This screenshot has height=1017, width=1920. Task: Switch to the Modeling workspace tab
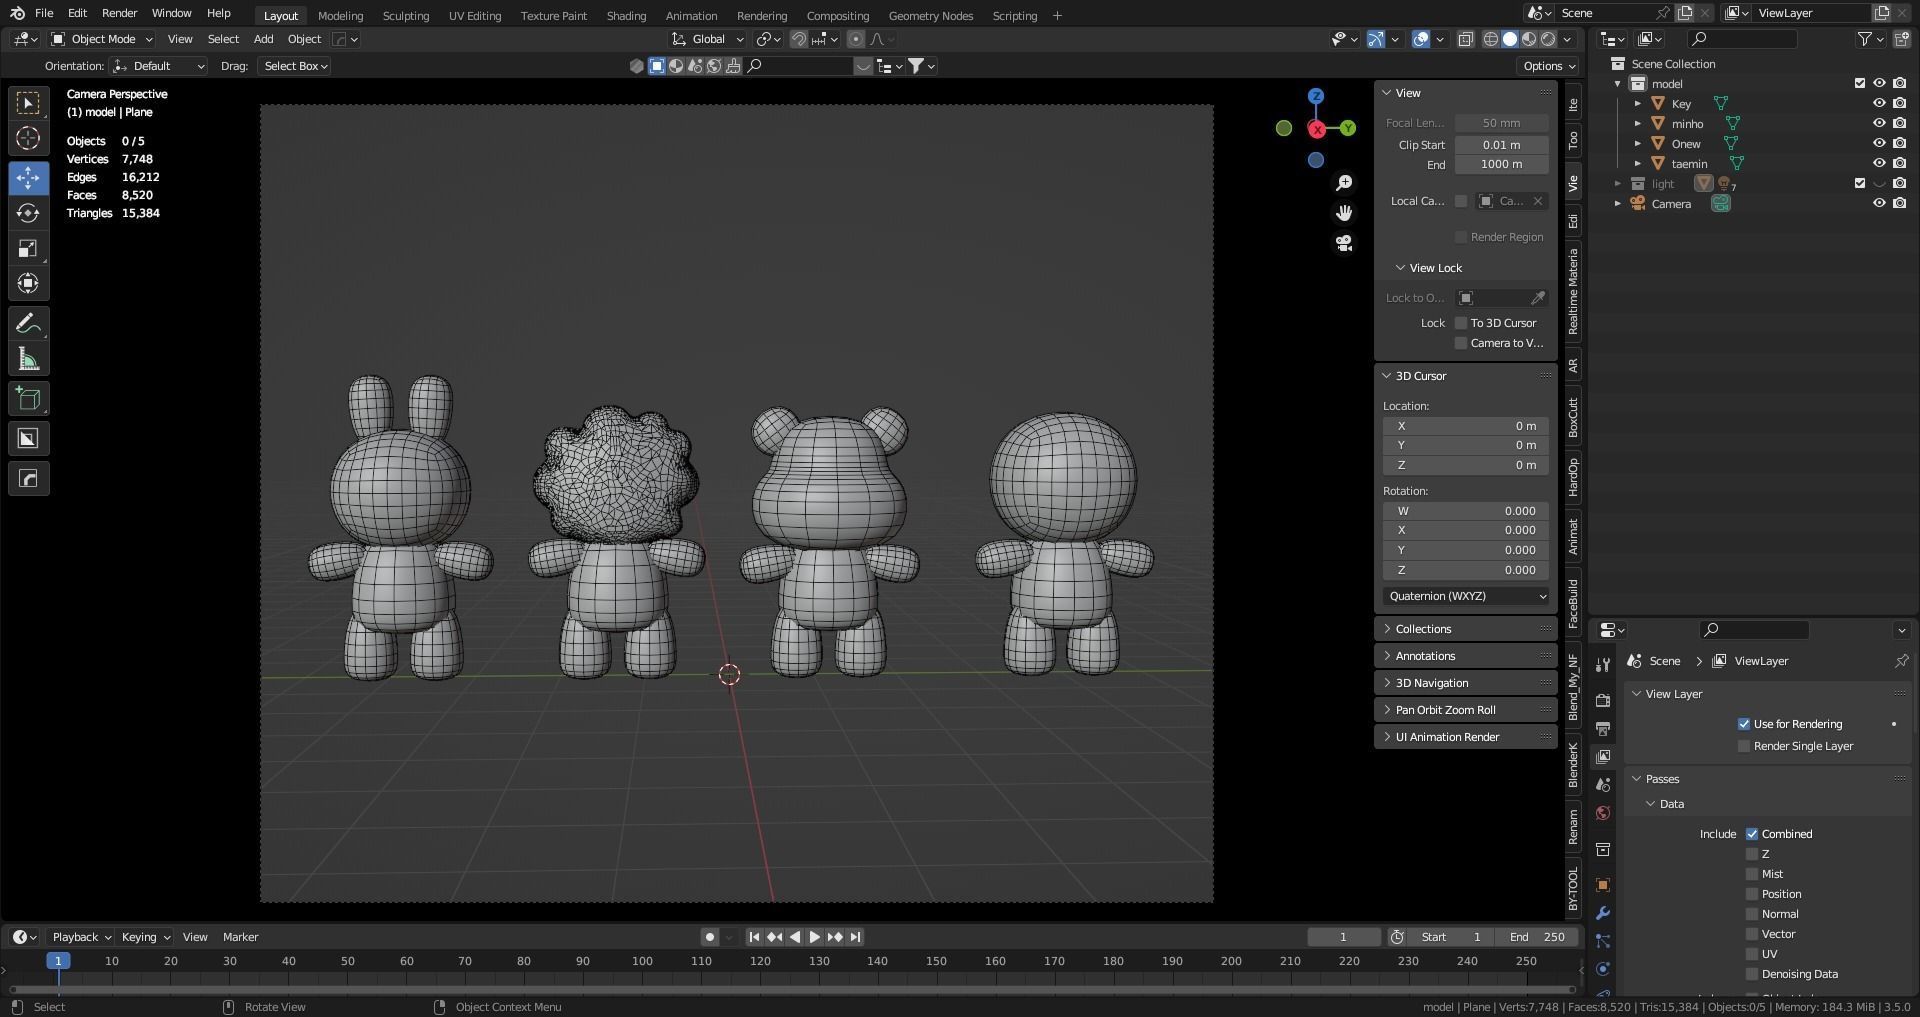pos(340,16)
